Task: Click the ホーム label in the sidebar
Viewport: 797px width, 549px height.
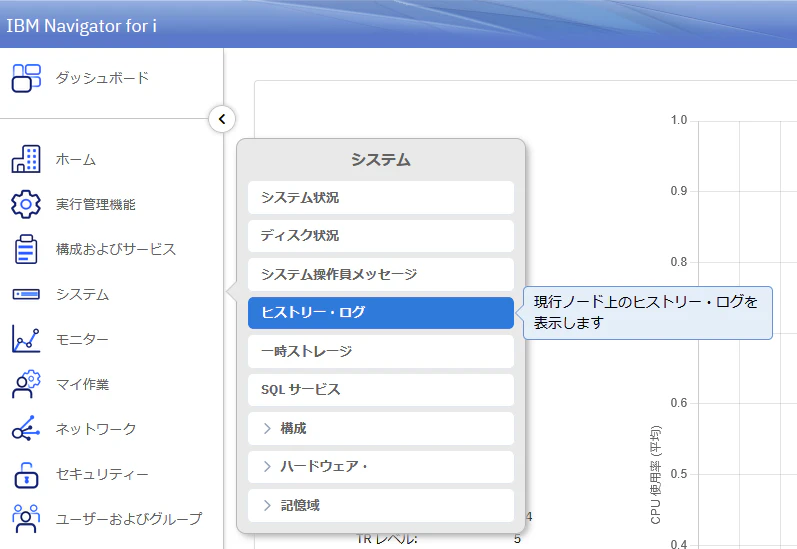Action: [x=76, y=159]
